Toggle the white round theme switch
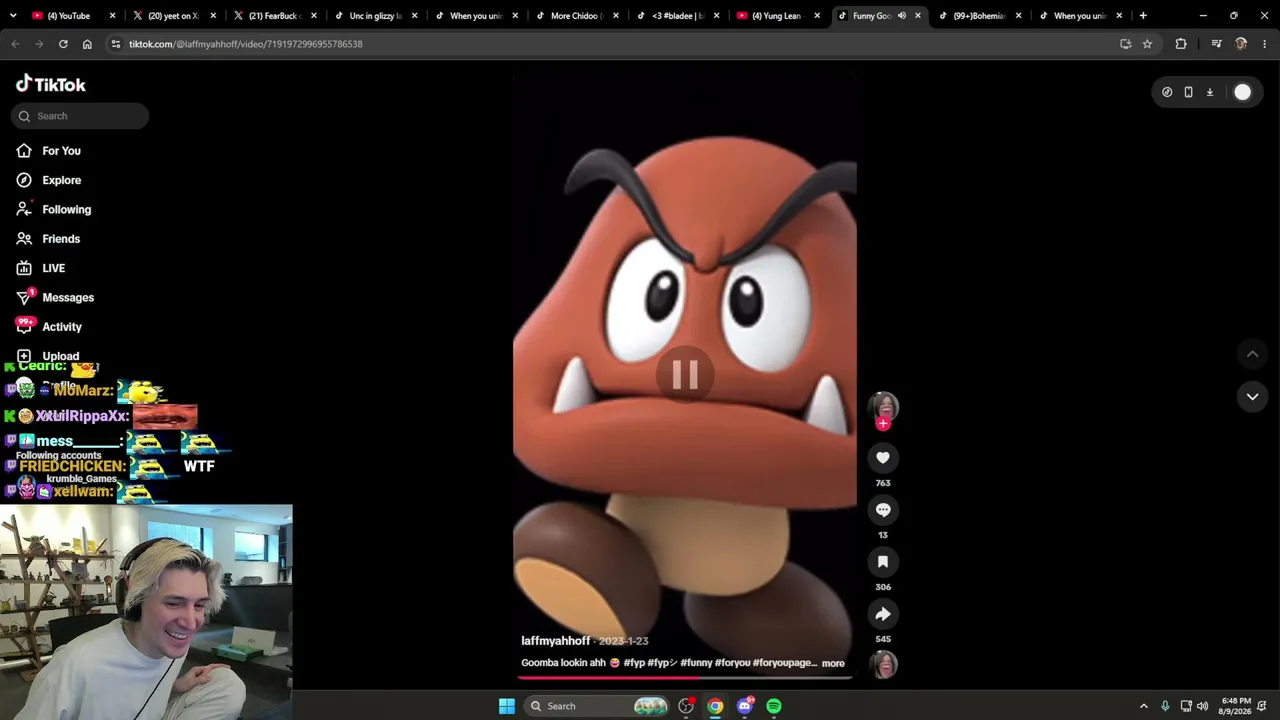Viewport: 1280px width, 720px height. (x=1242, y=92)
